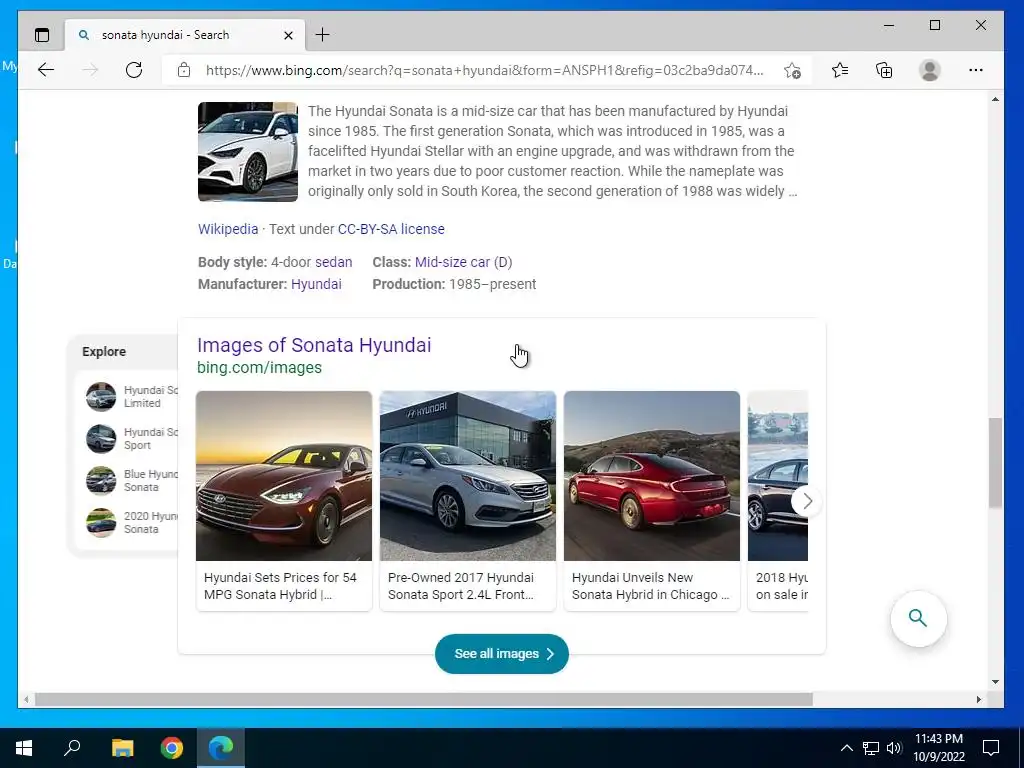Image resolution: width=1024 pixels, height=768 pixels.
Task: Open the partially visible 2018 Hyundai image
Action: [775, 475]
